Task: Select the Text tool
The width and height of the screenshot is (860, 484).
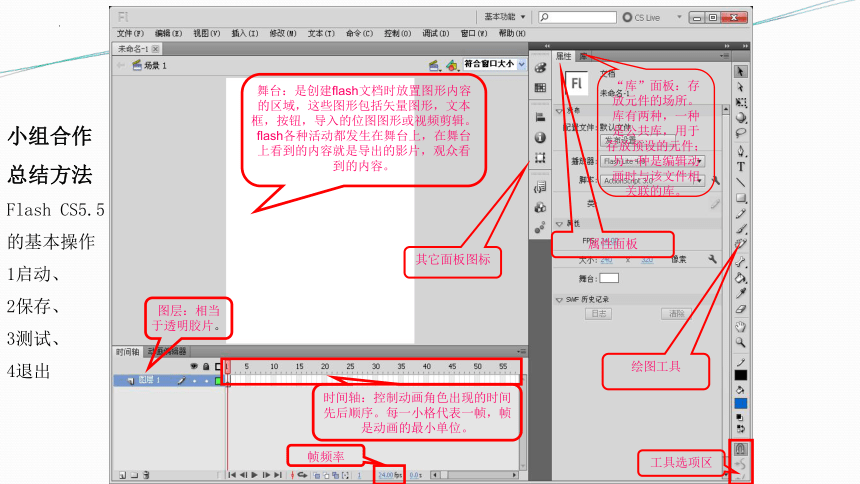Action: tap(740, 167)
